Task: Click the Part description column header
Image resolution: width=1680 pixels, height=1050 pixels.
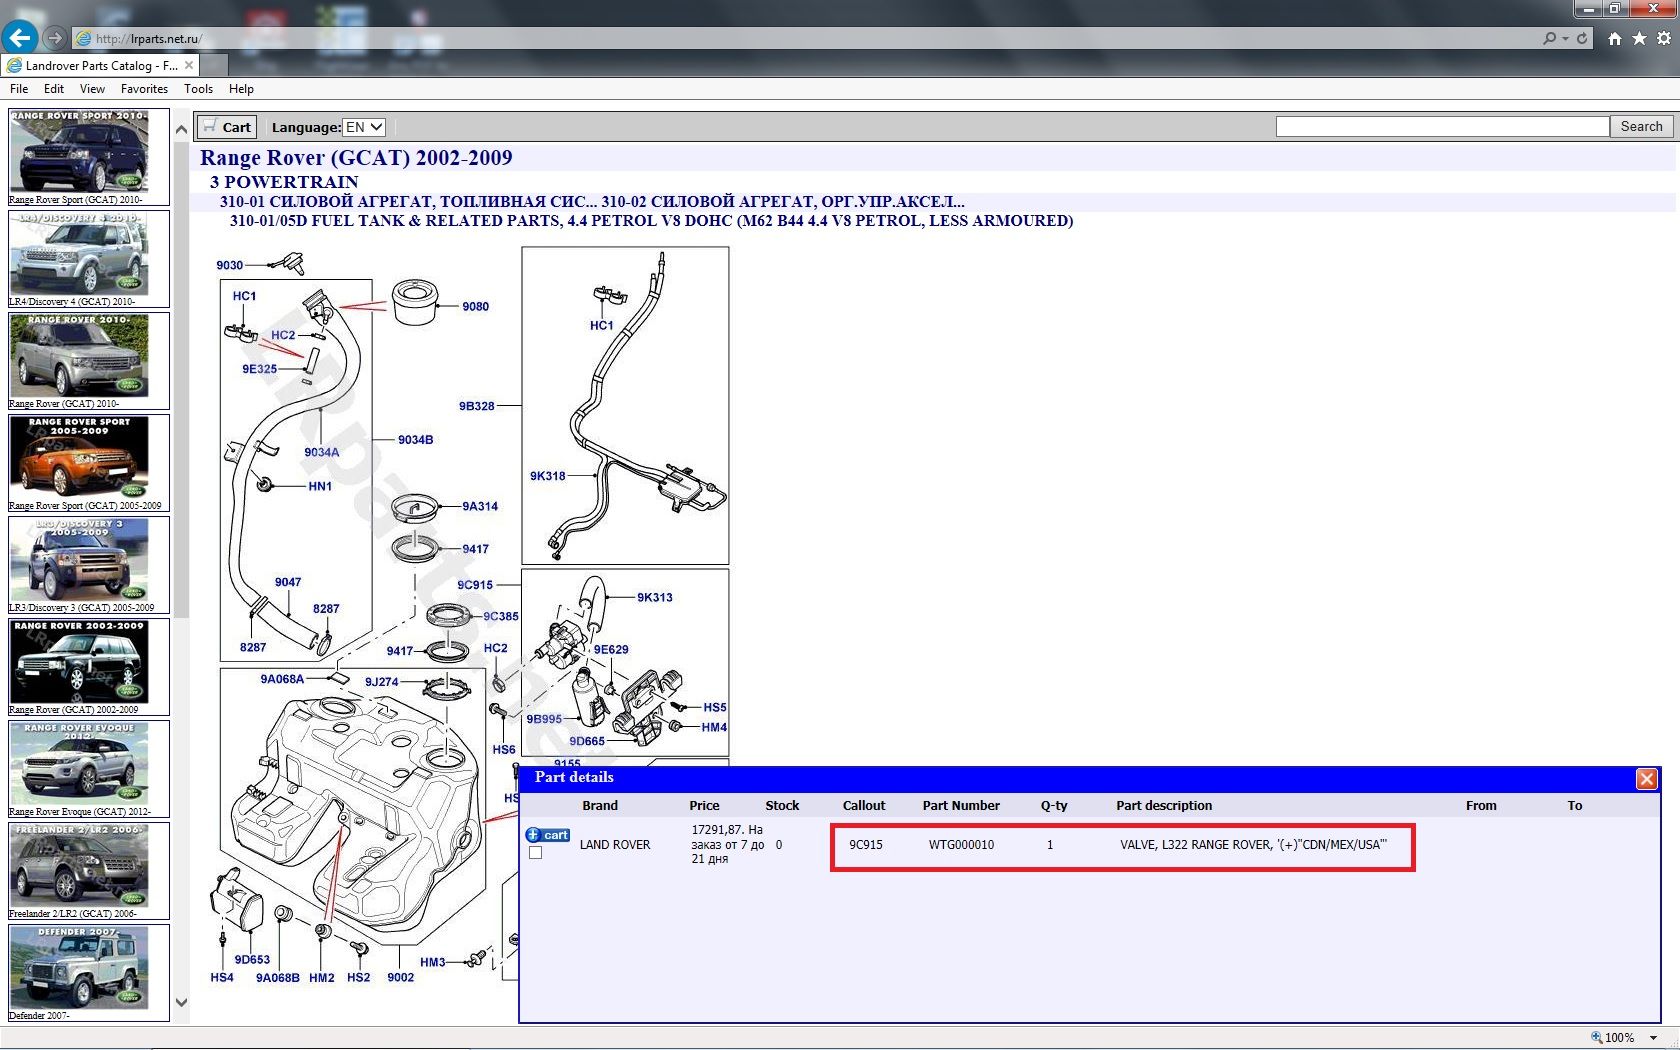Action: coord(1164,805)
